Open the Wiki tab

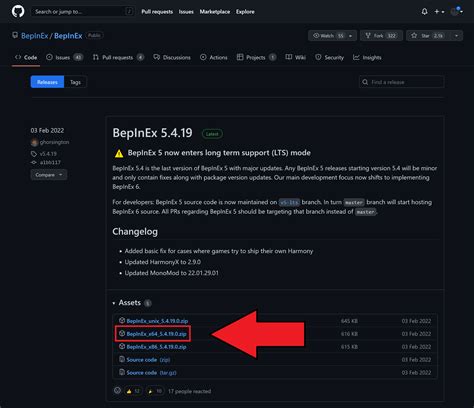tap(296, 57)
